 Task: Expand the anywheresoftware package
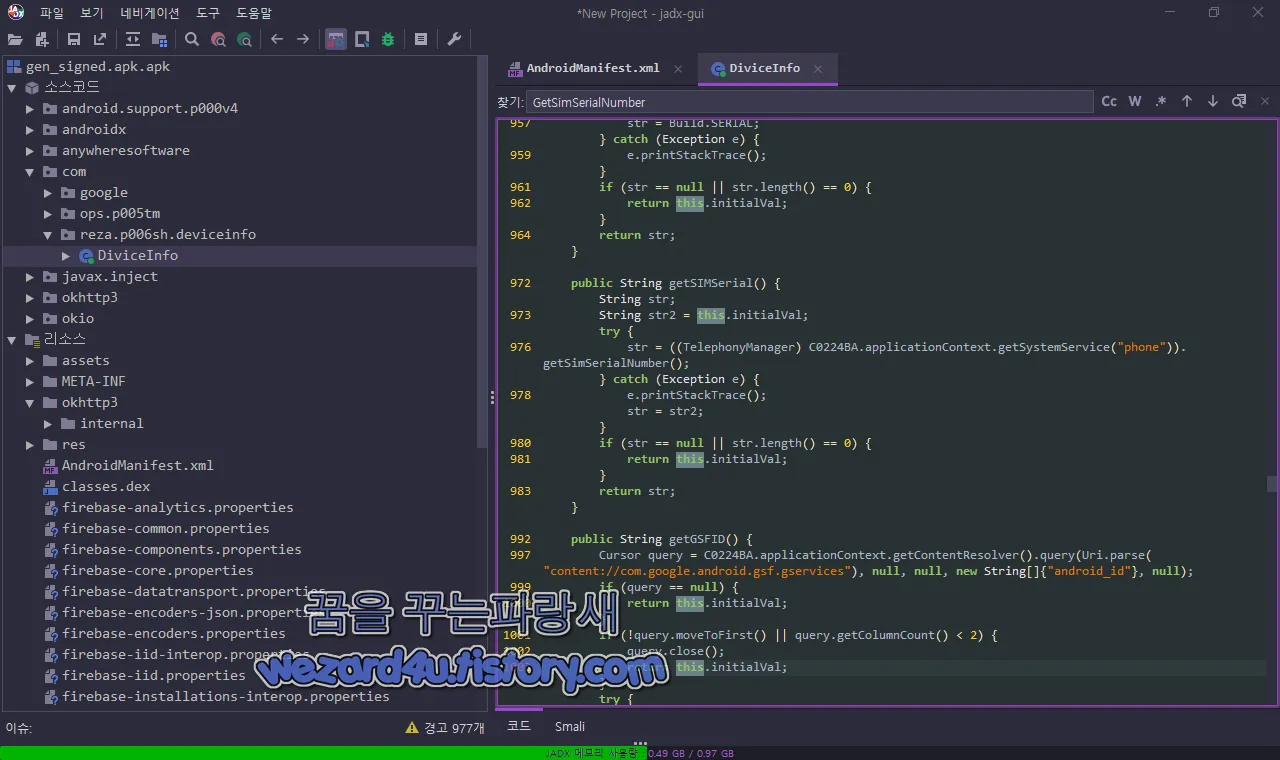click(30, 151)
